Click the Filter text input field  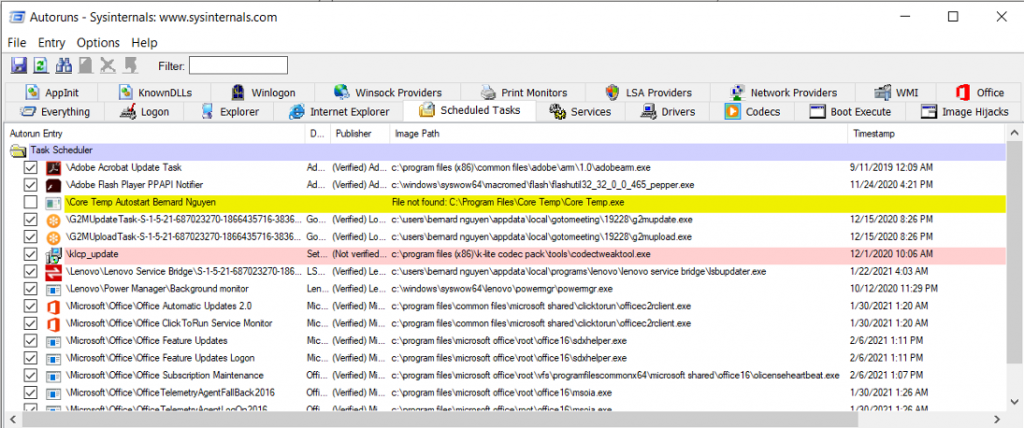pyautogui.click(x=238, y=65)
